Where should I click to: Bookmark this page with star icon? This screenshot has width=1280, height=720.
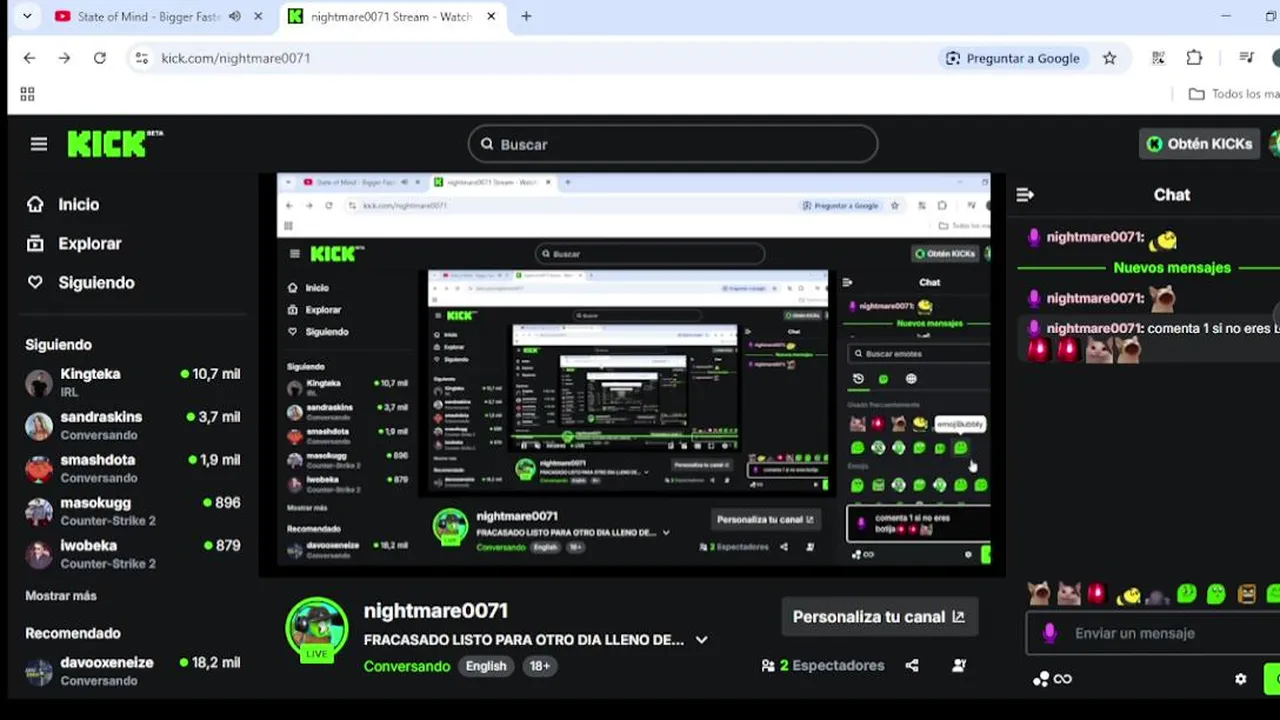tap(1109, 58)
